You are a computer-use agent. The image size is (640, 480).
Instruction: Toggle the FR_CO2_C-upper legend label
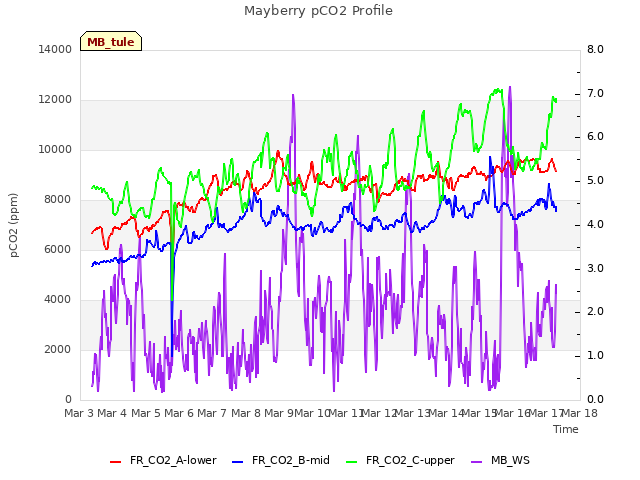click(410, 460)
